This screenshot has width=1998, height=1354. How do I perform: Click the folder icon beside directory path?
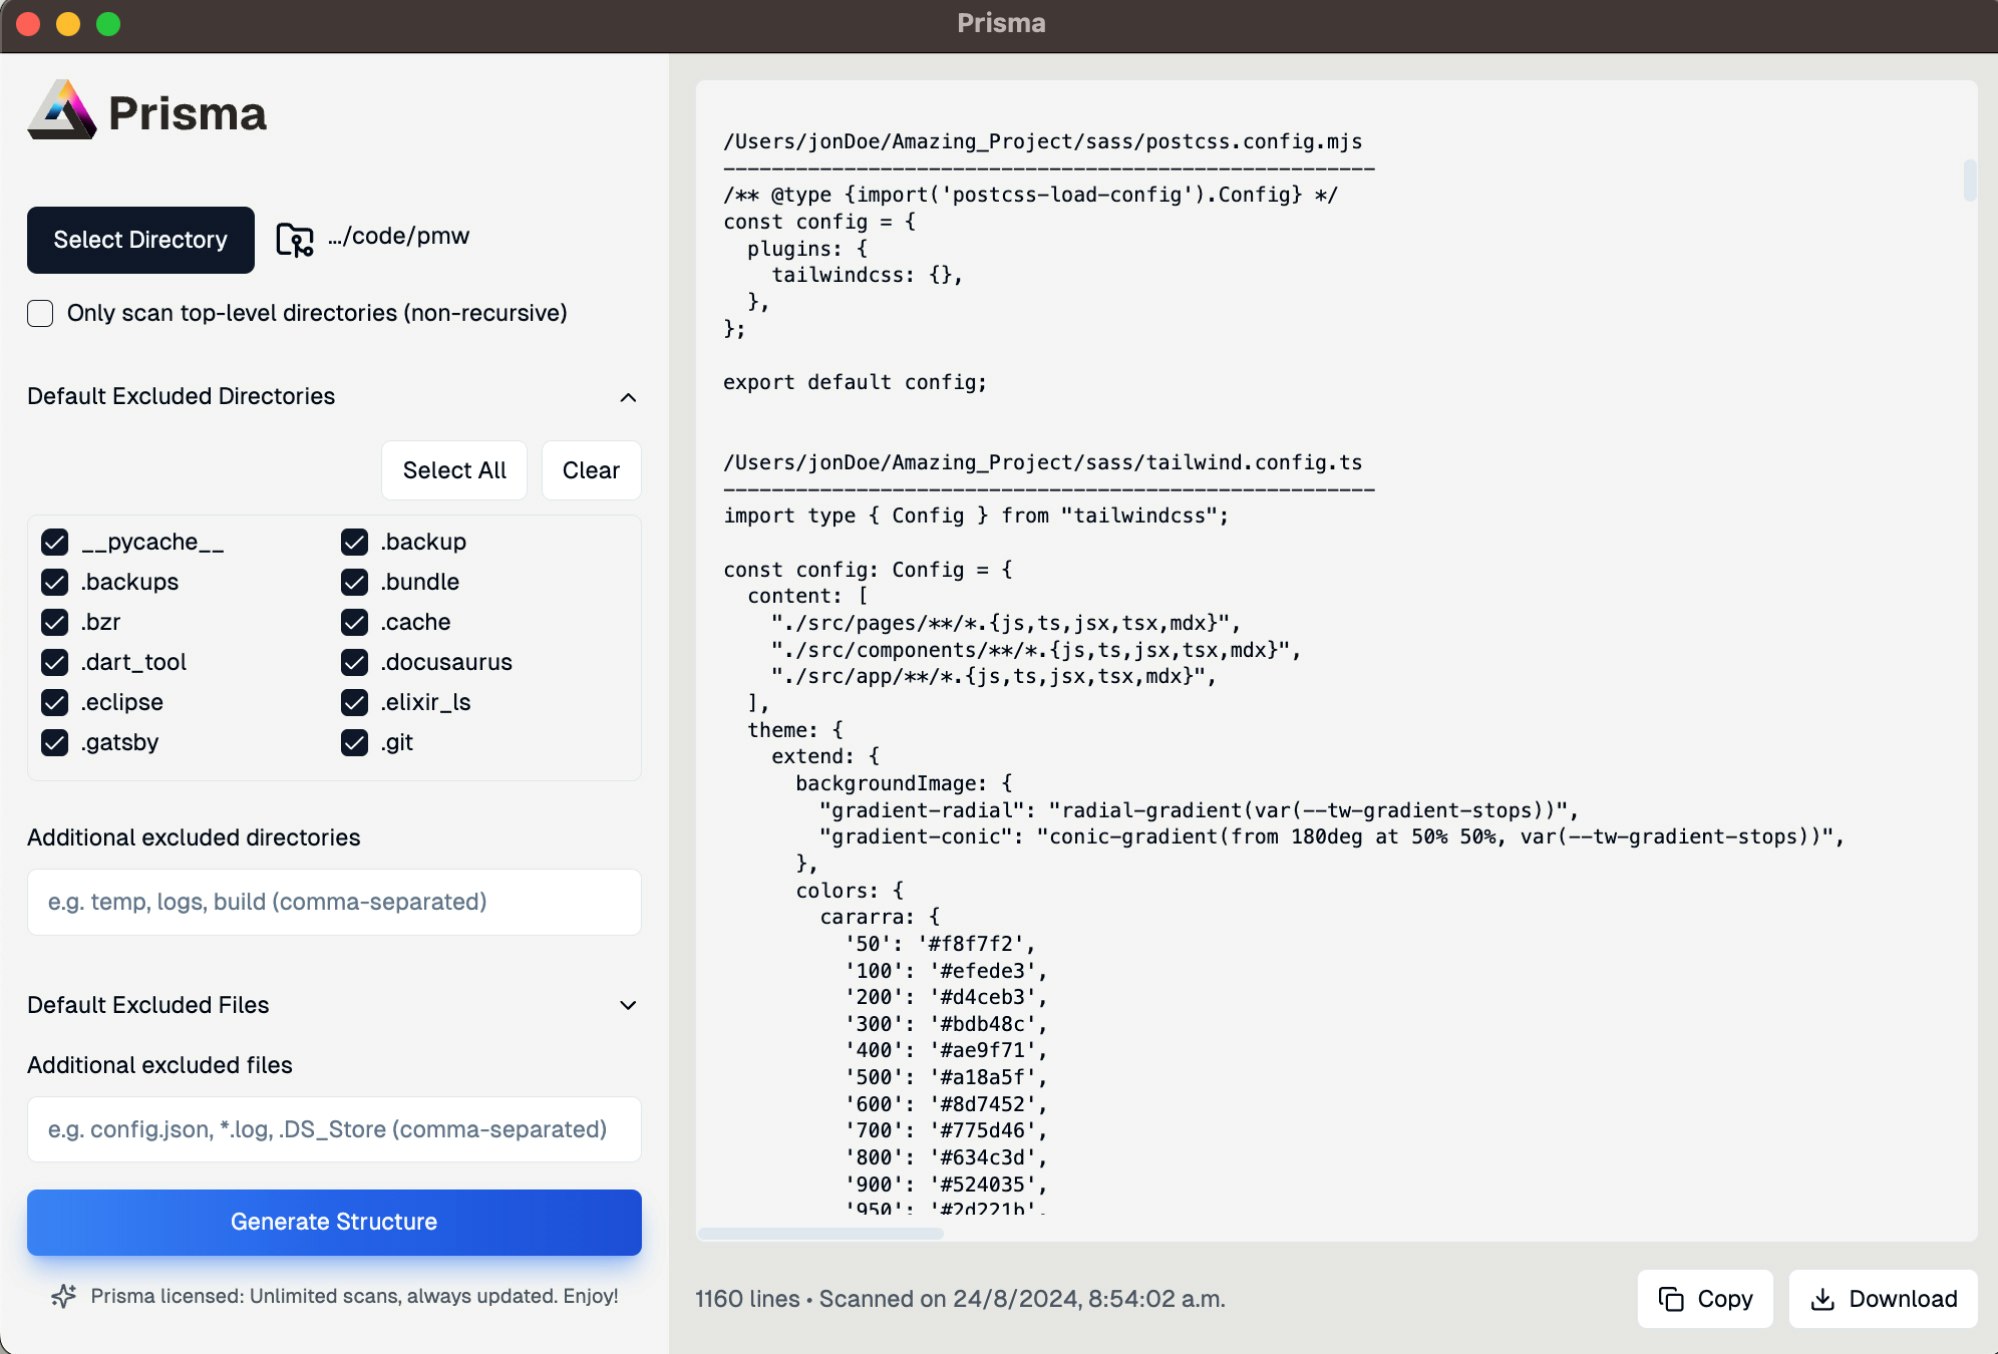(x=294, y=239)
